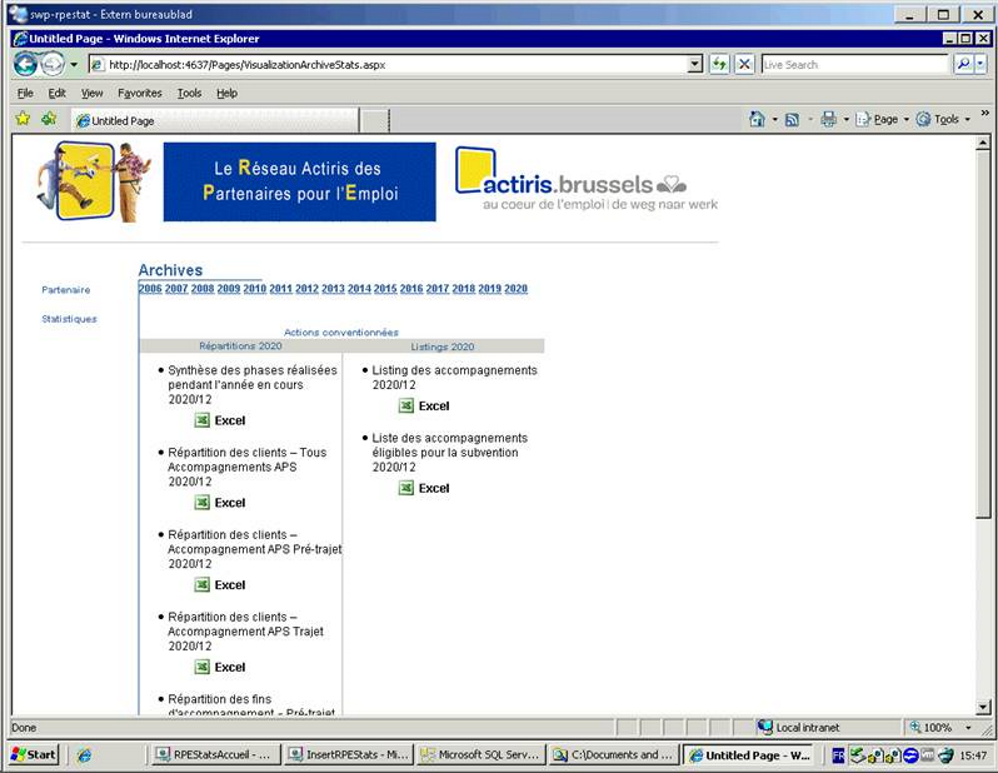
Task: Click the Stop loading X icon
Action: pyautogui.click(x=744, y=64)
